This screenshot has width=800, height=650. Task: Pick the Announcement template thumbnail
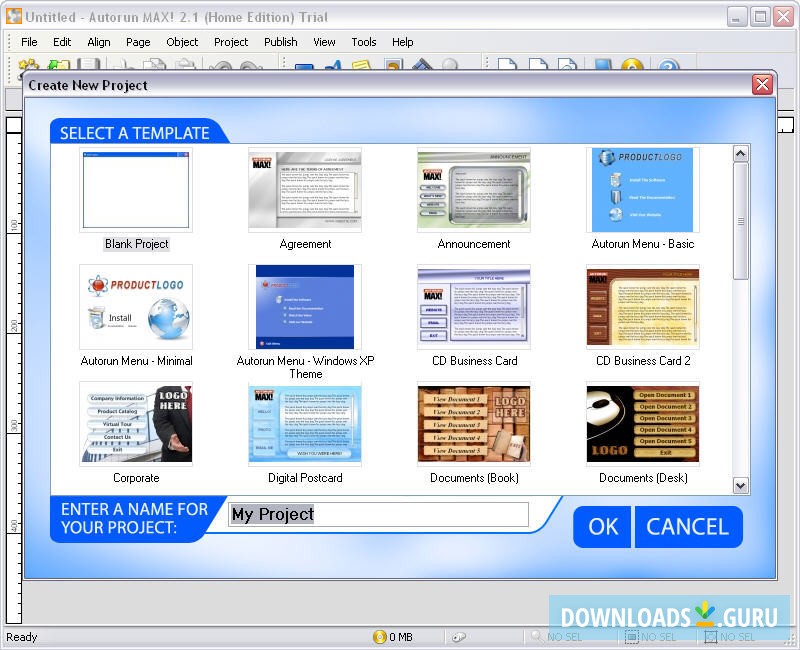pos(474,190)
